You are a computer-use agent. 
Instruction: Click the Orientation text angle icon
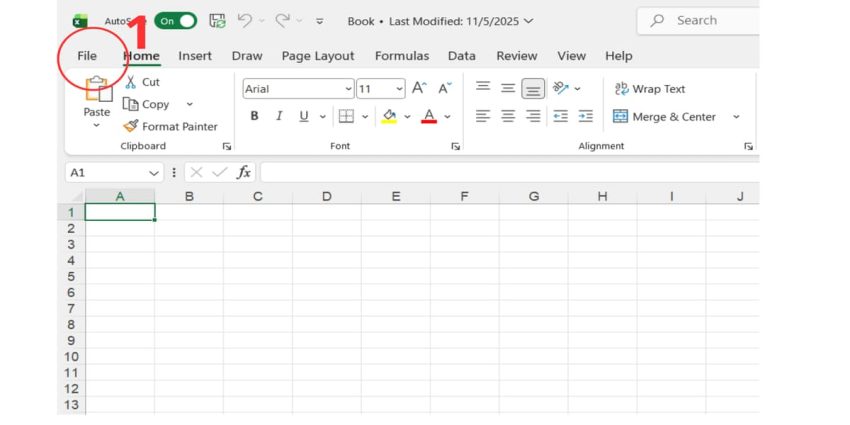pos(561,88)
